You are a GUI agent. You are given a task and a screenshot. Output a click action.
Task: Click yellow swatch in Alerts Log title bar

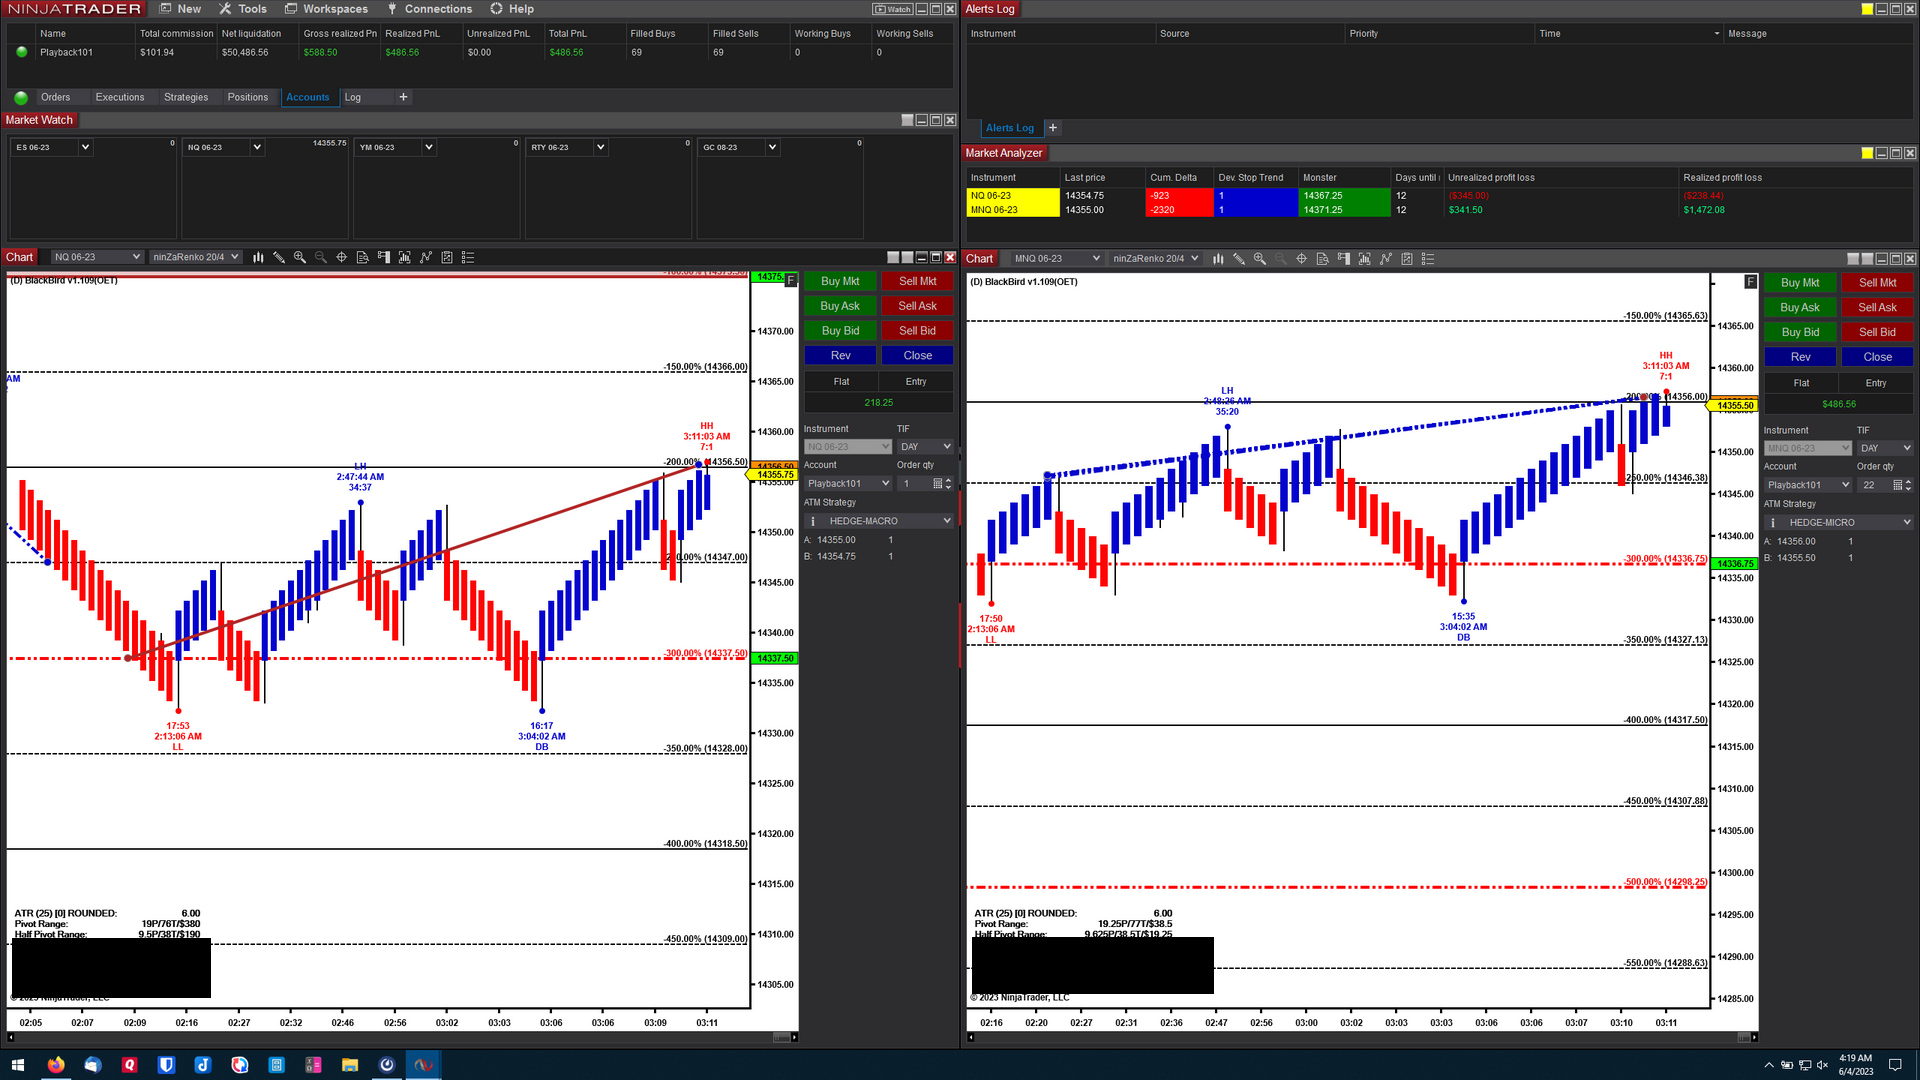click(1867, 9)
